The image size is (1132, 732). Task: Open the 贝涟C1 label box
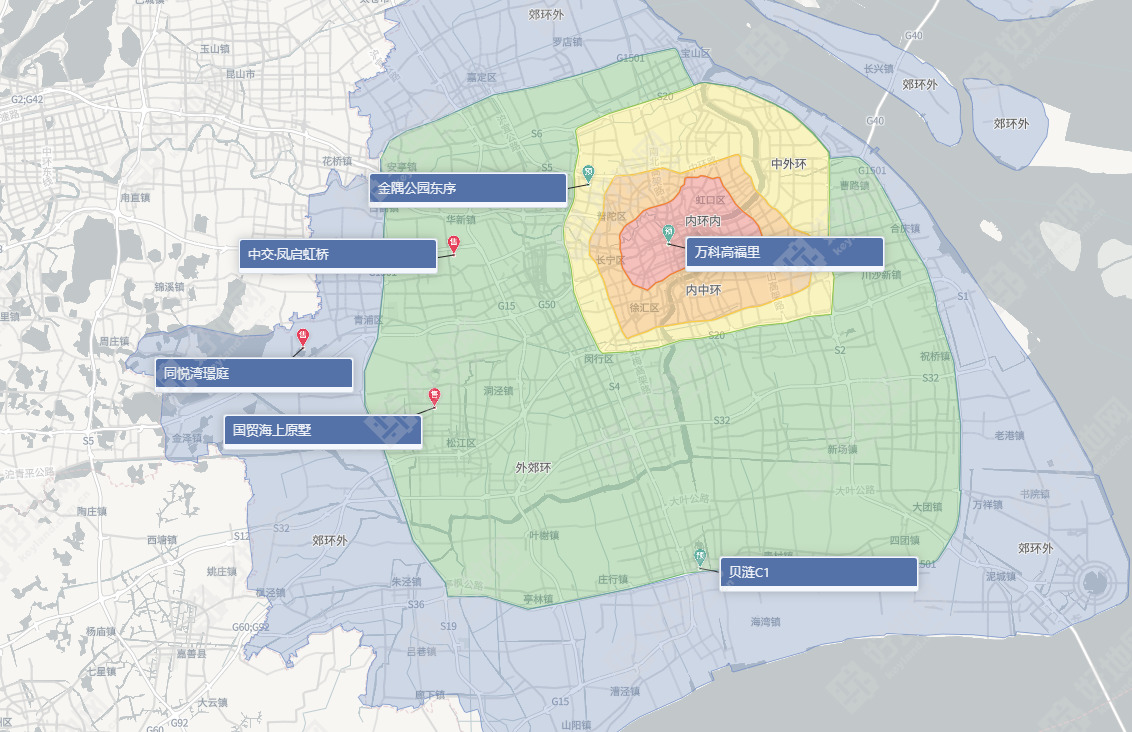(x=818, y=573)
